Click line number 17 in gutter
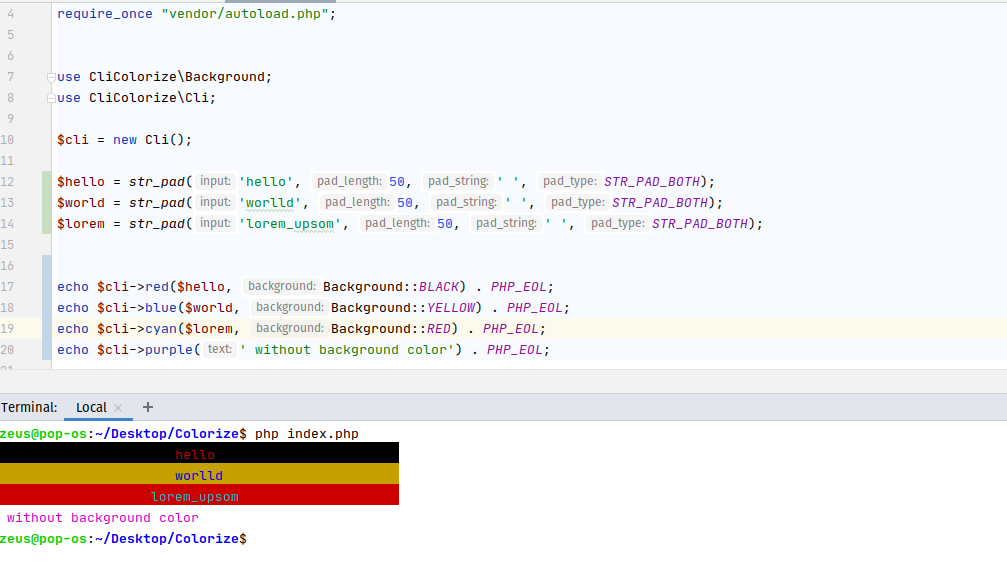This screenshot has width=1007, height=576. click(x=7, y=286)
